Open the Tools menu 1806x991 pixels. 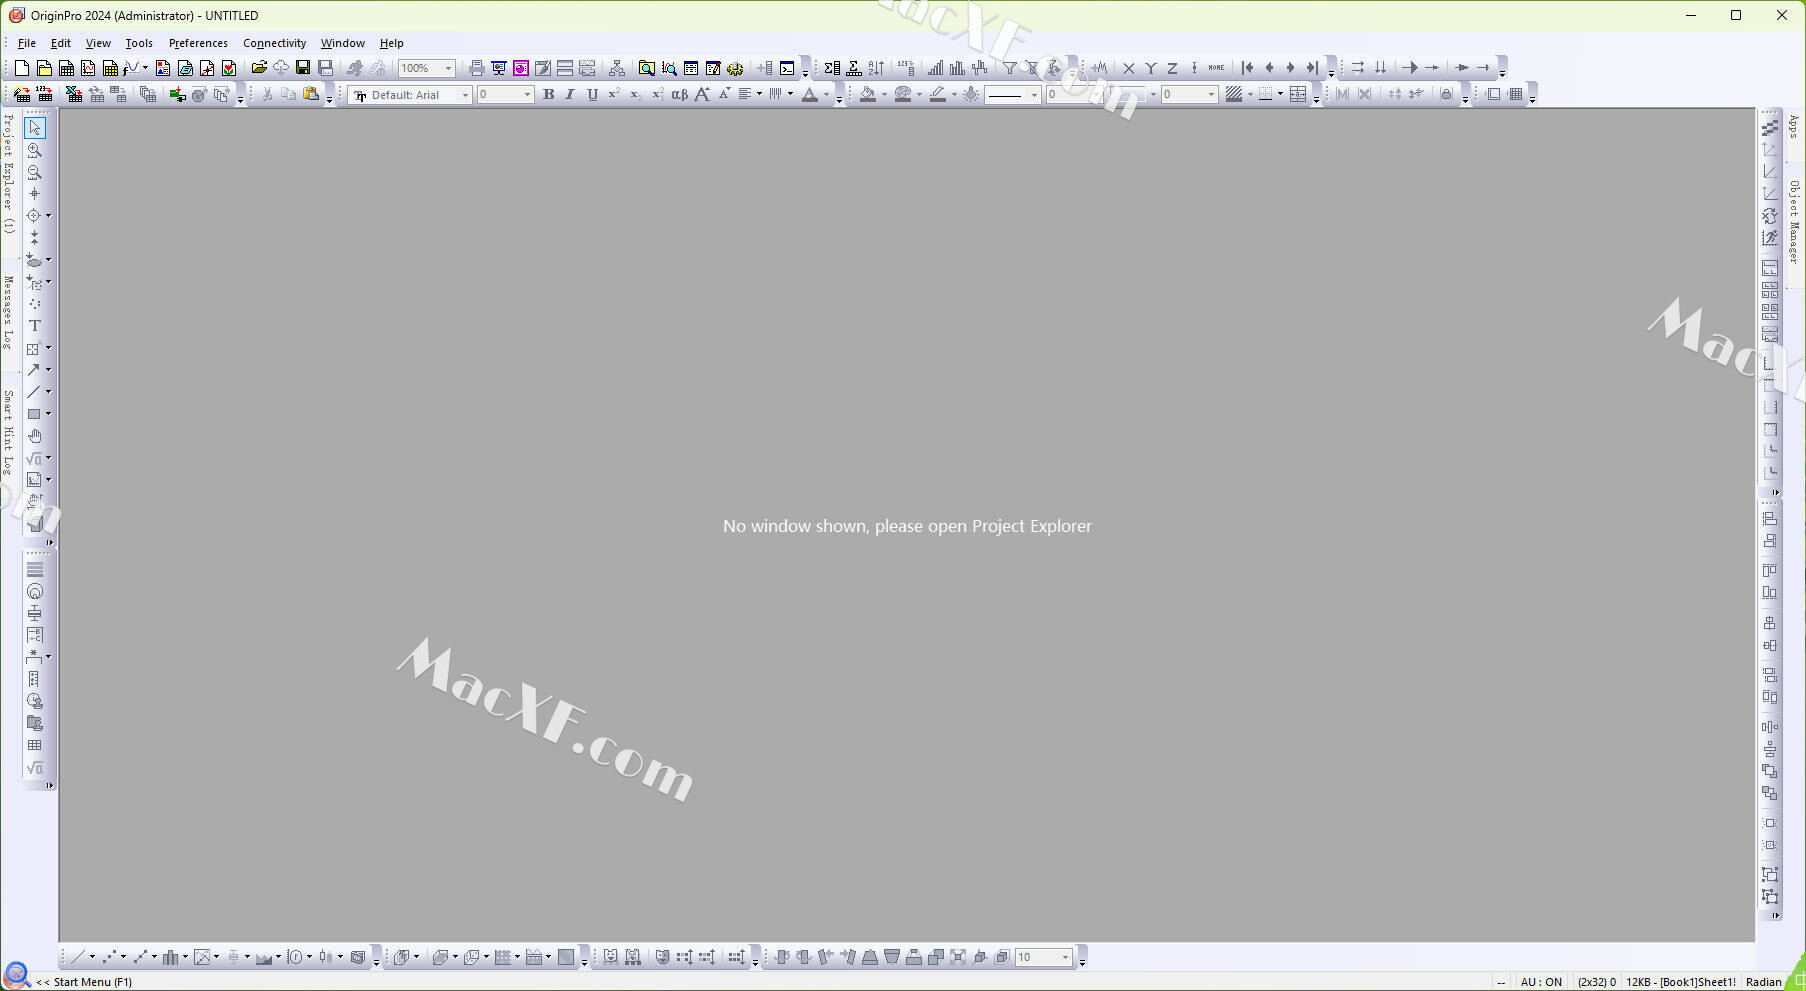coord(139,43)
